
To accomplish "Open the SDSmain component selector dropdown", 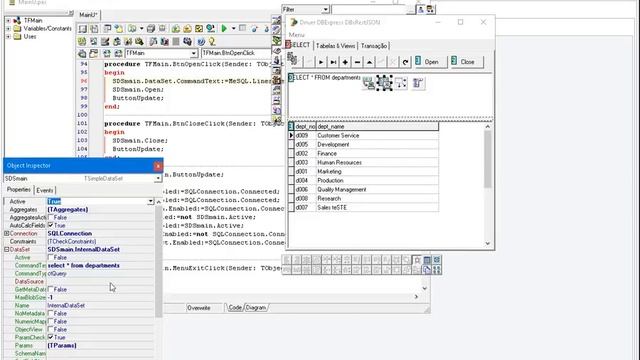I will click(x=158, y=179).
